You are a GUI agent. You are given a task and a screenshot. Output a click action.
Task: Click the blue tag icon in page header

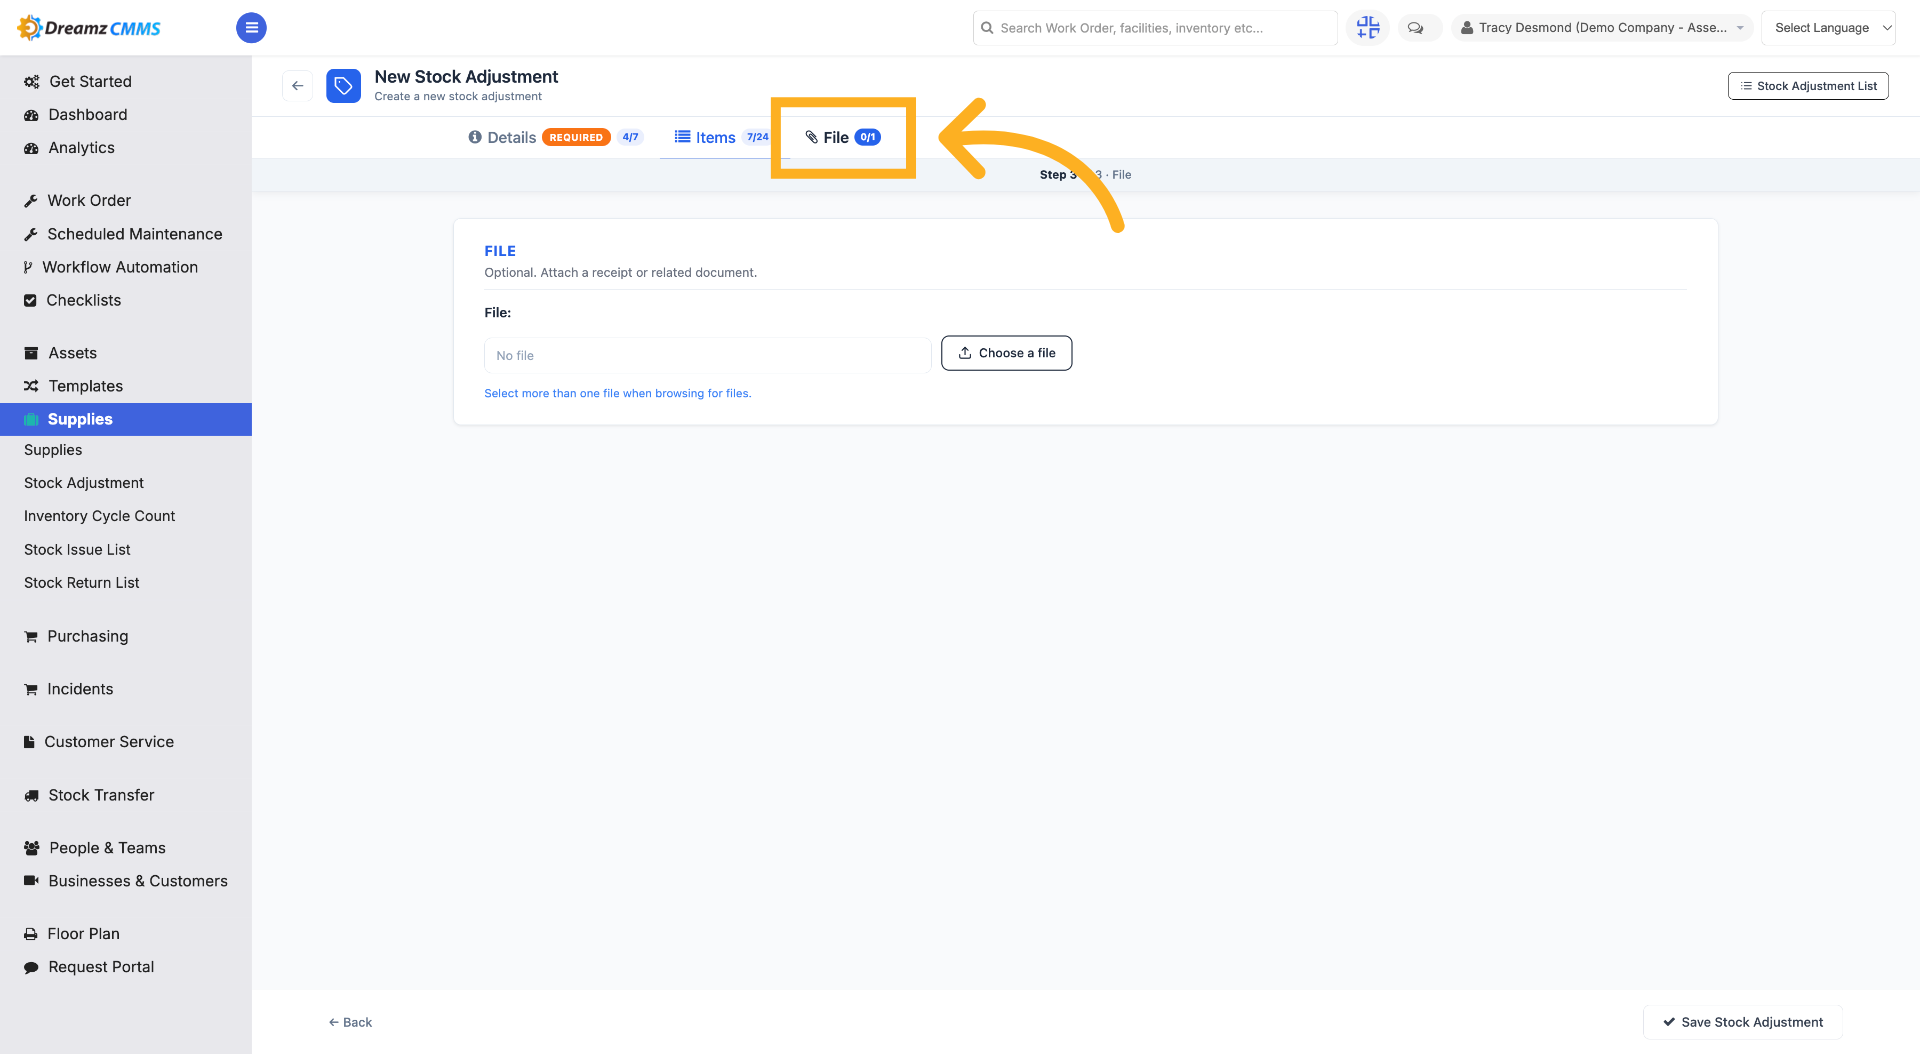[343, 86]
